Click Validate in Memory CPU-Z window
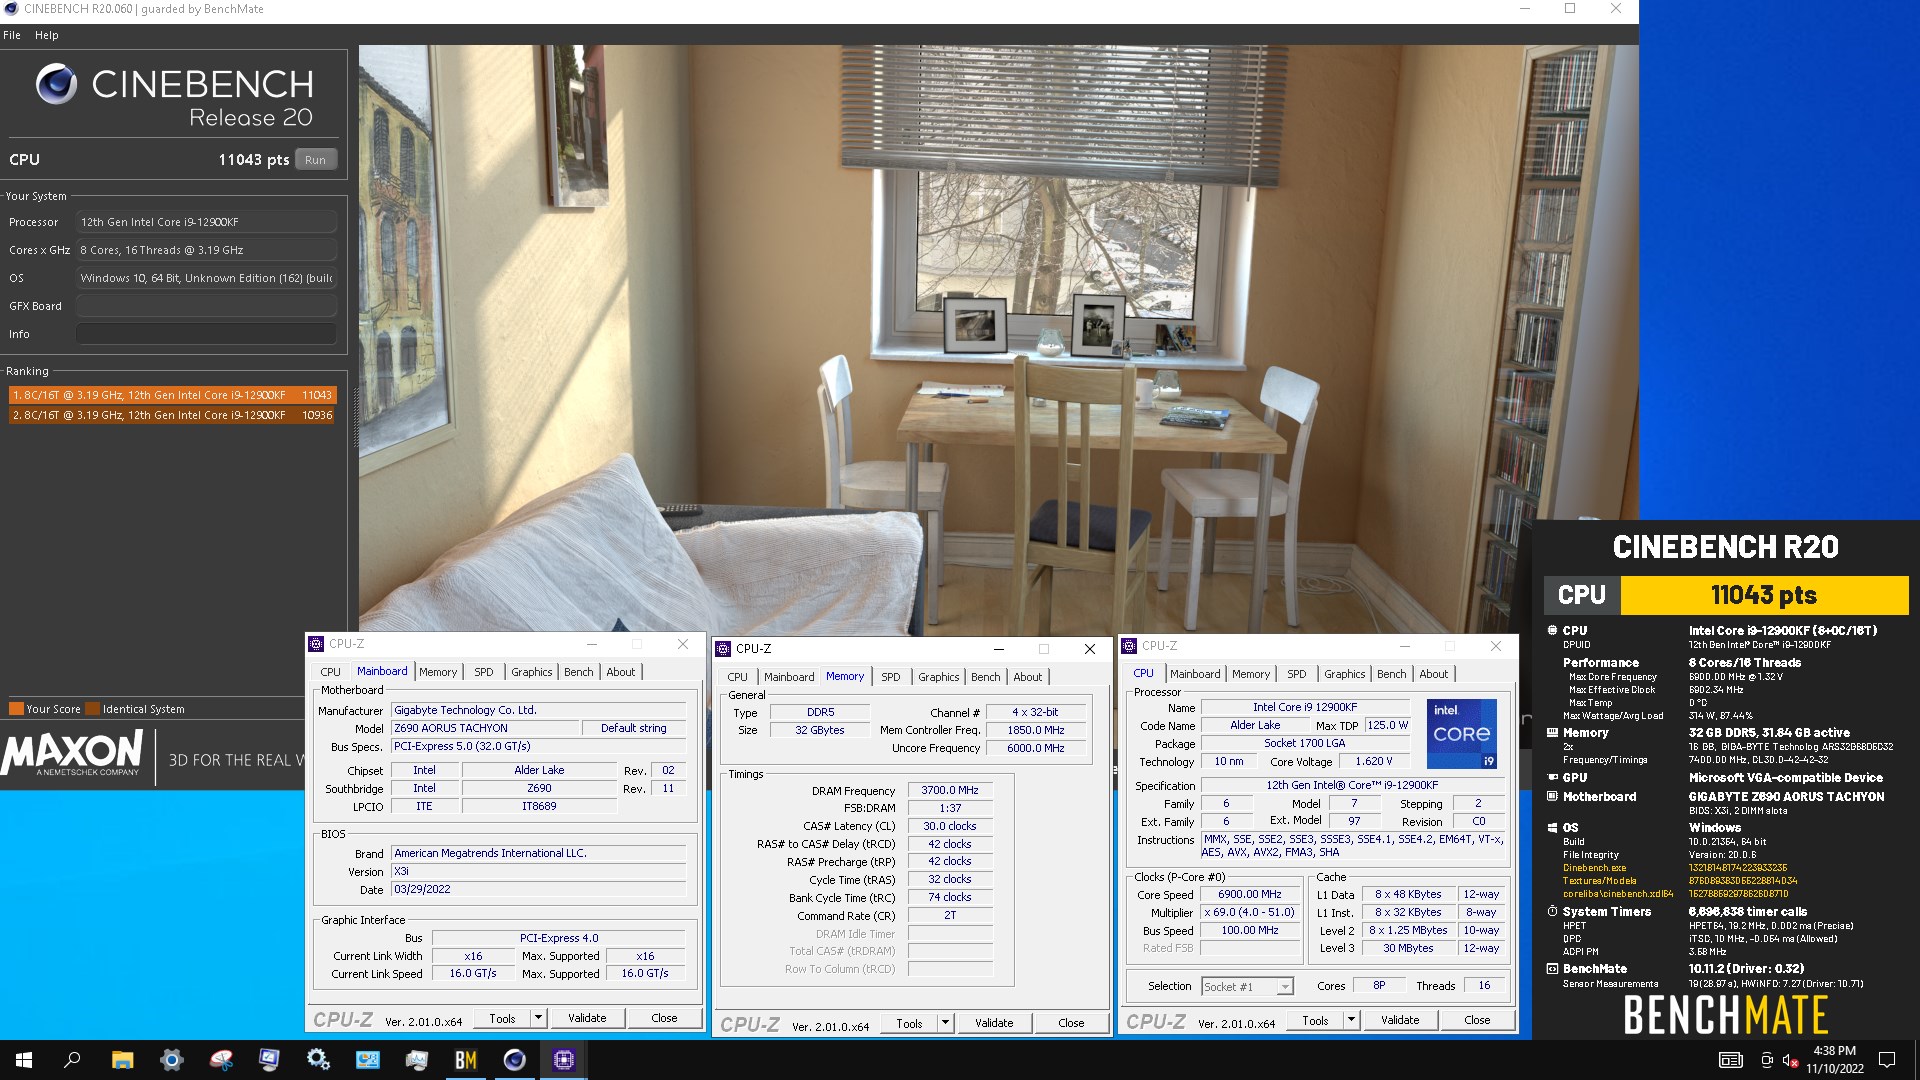Screen dimensions: 1920x1080 [994, 1023]
